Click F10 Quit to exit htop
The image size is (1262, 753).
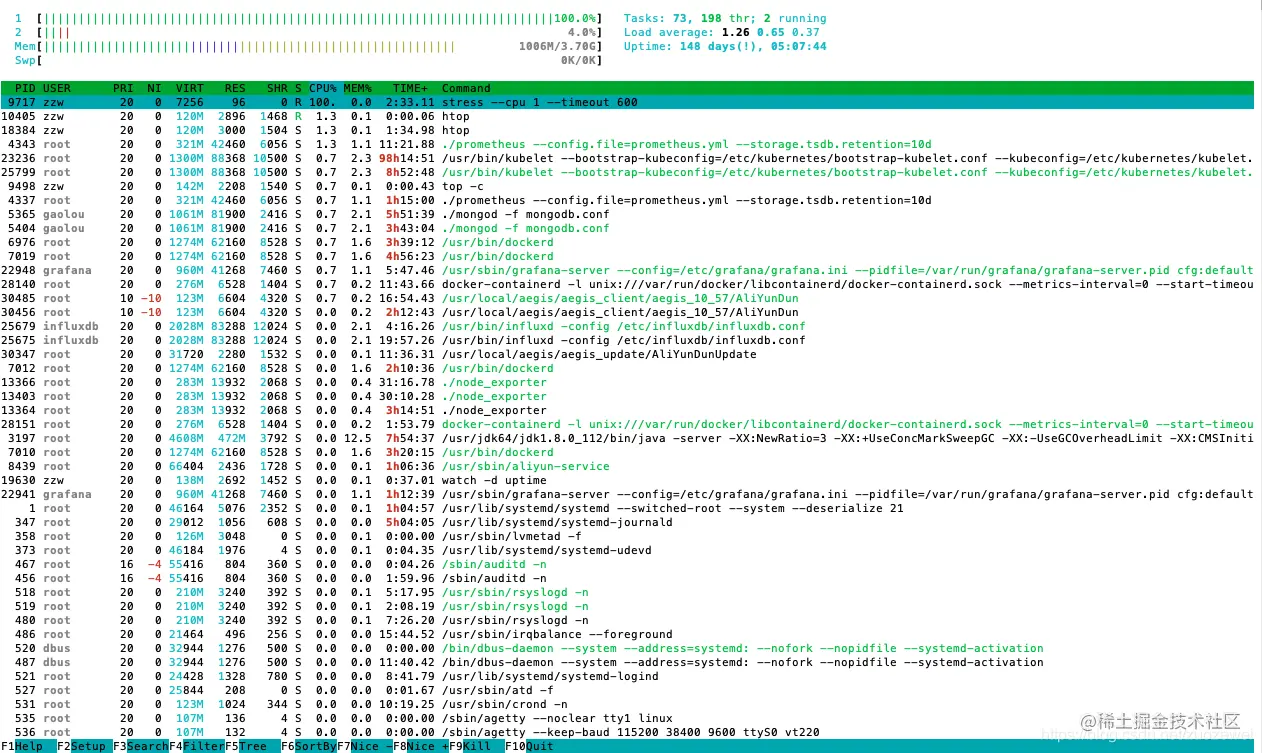coord(532,746)
